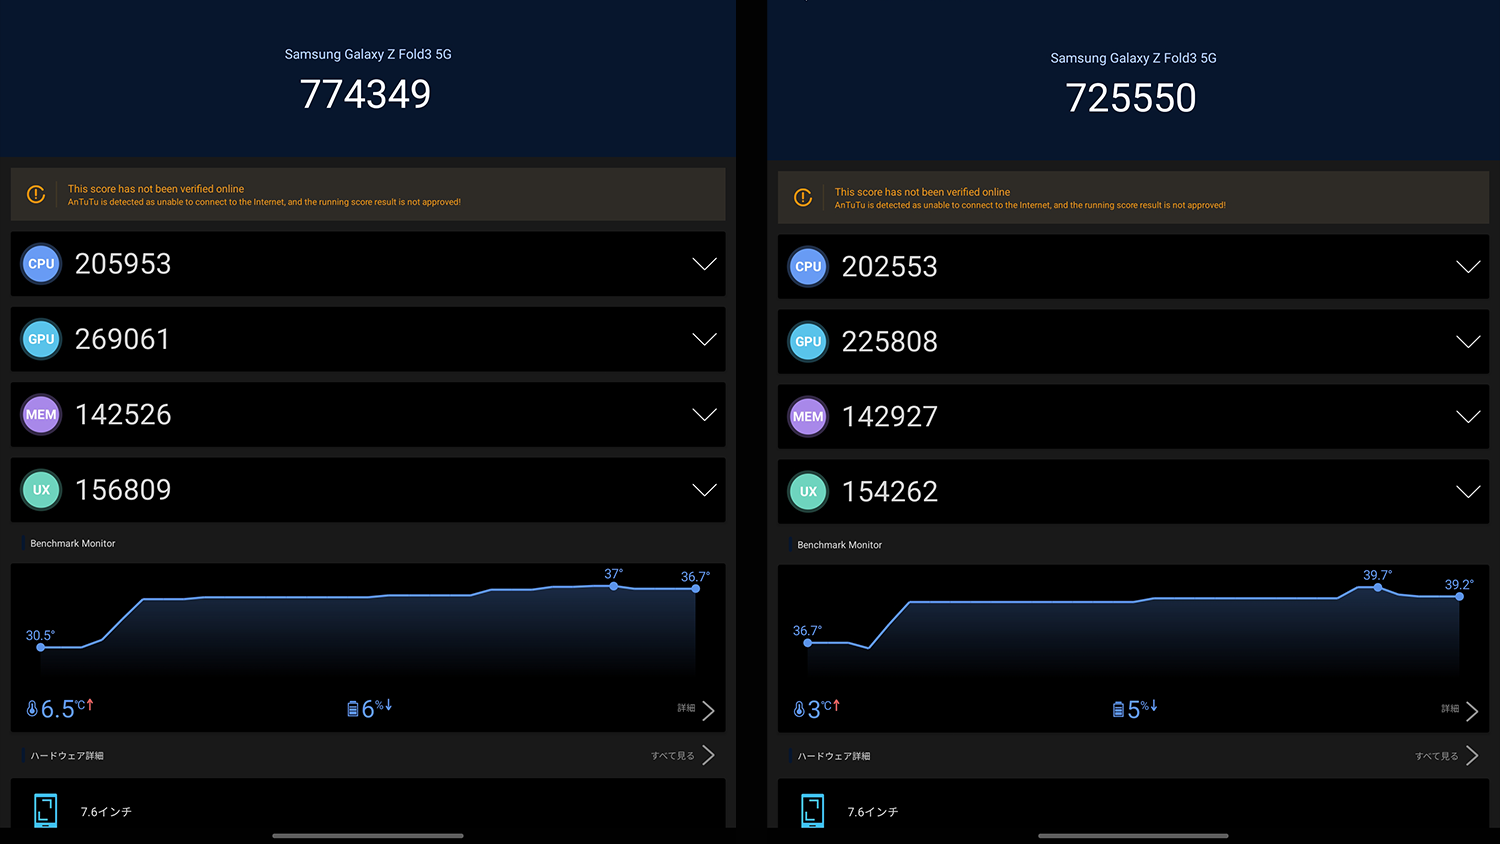Click the CPU icon in left panel

pyautogui.click(x=41, y=264)
